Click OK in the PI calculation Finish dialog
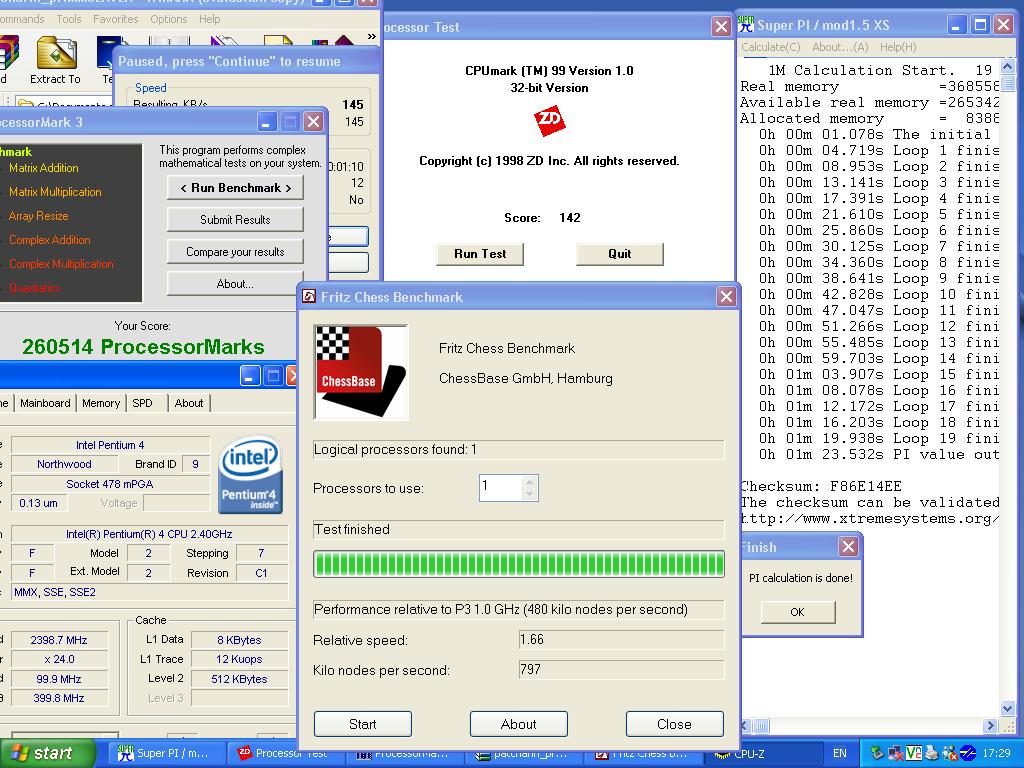Screen dimensions: 1024x768 [798, 612]
